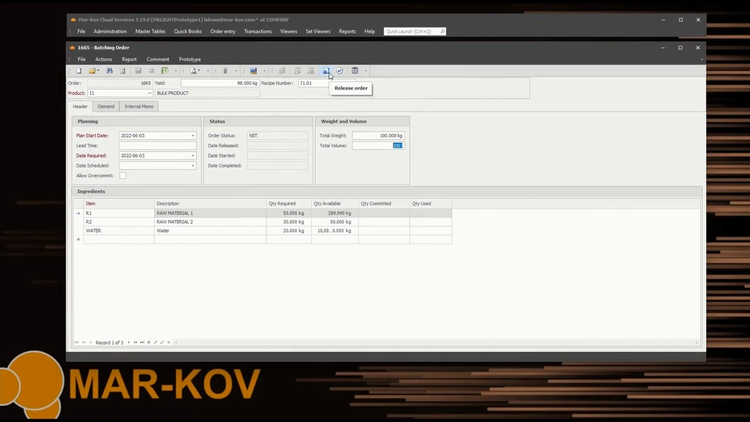Image resolution: width=750 pixels, height=422 pixels.
Task: Click the Release order toolbar icon
Action: point(326,71)
